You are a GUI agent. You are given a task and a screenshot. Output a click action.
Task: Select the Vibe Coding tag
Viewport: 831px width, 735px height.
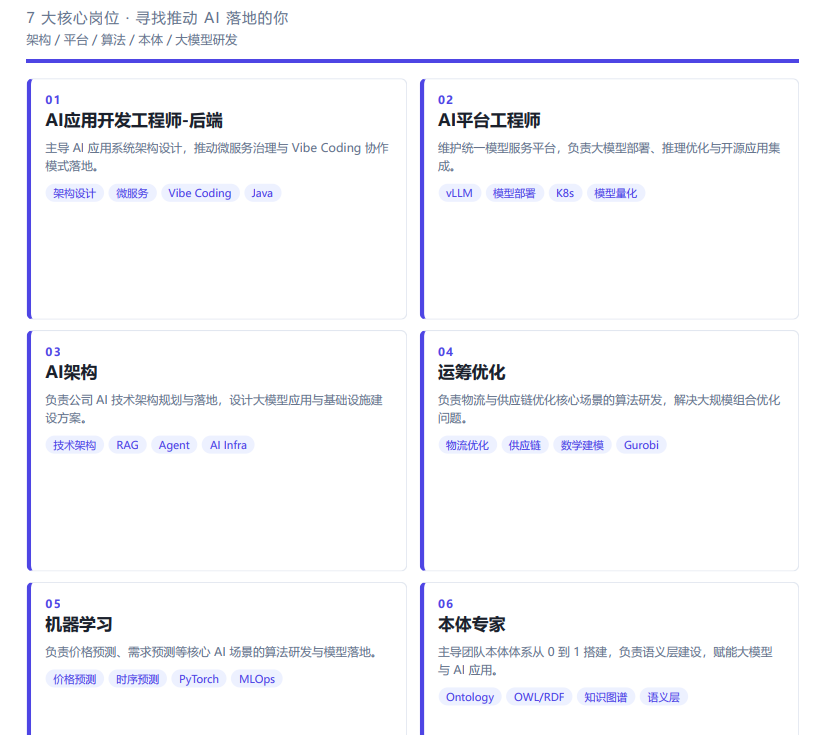pos(200,193)
